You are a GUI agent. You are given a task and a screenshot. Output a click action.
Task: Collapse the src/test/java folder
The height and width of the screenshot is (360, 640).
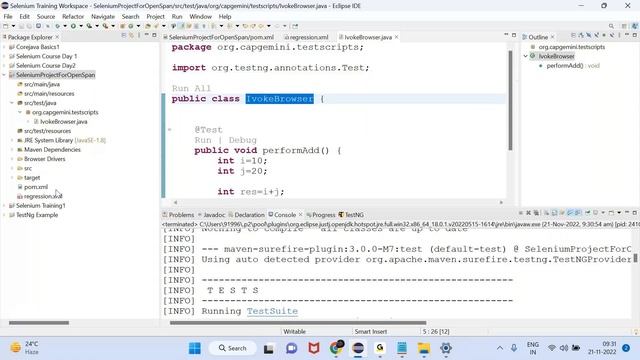[x=12, y=103]
